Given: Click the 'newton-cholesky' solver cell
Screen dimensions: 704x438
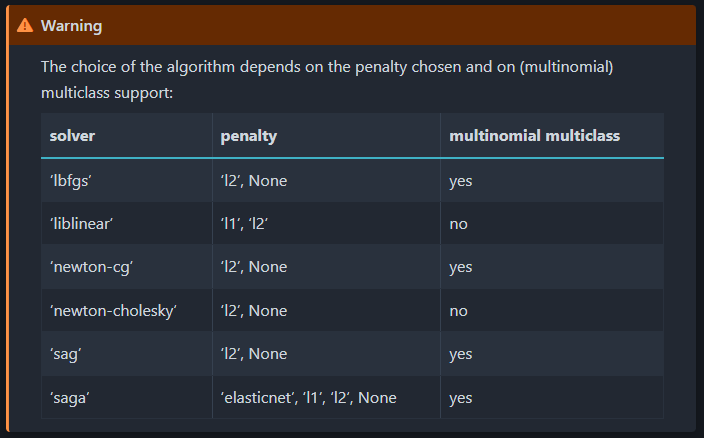Looking at the screenshot, I should [x=127, y=311].
